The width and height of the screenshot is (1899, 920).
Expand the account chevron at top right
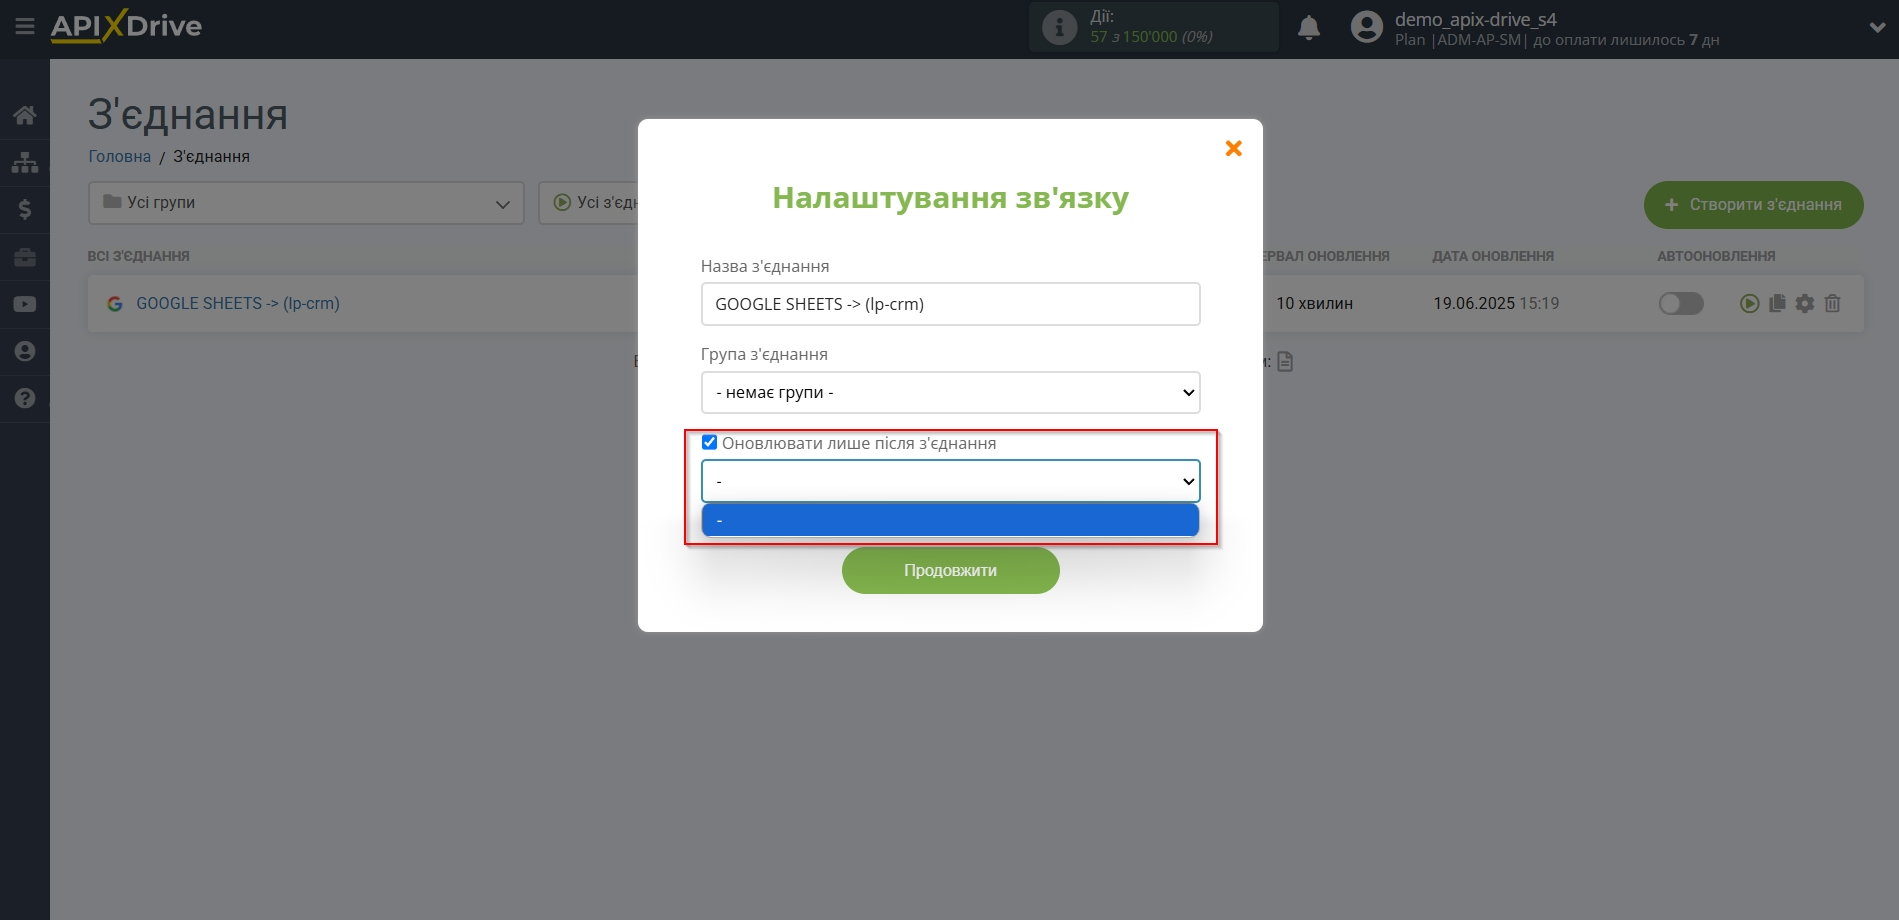click(x=1877, y=28)
